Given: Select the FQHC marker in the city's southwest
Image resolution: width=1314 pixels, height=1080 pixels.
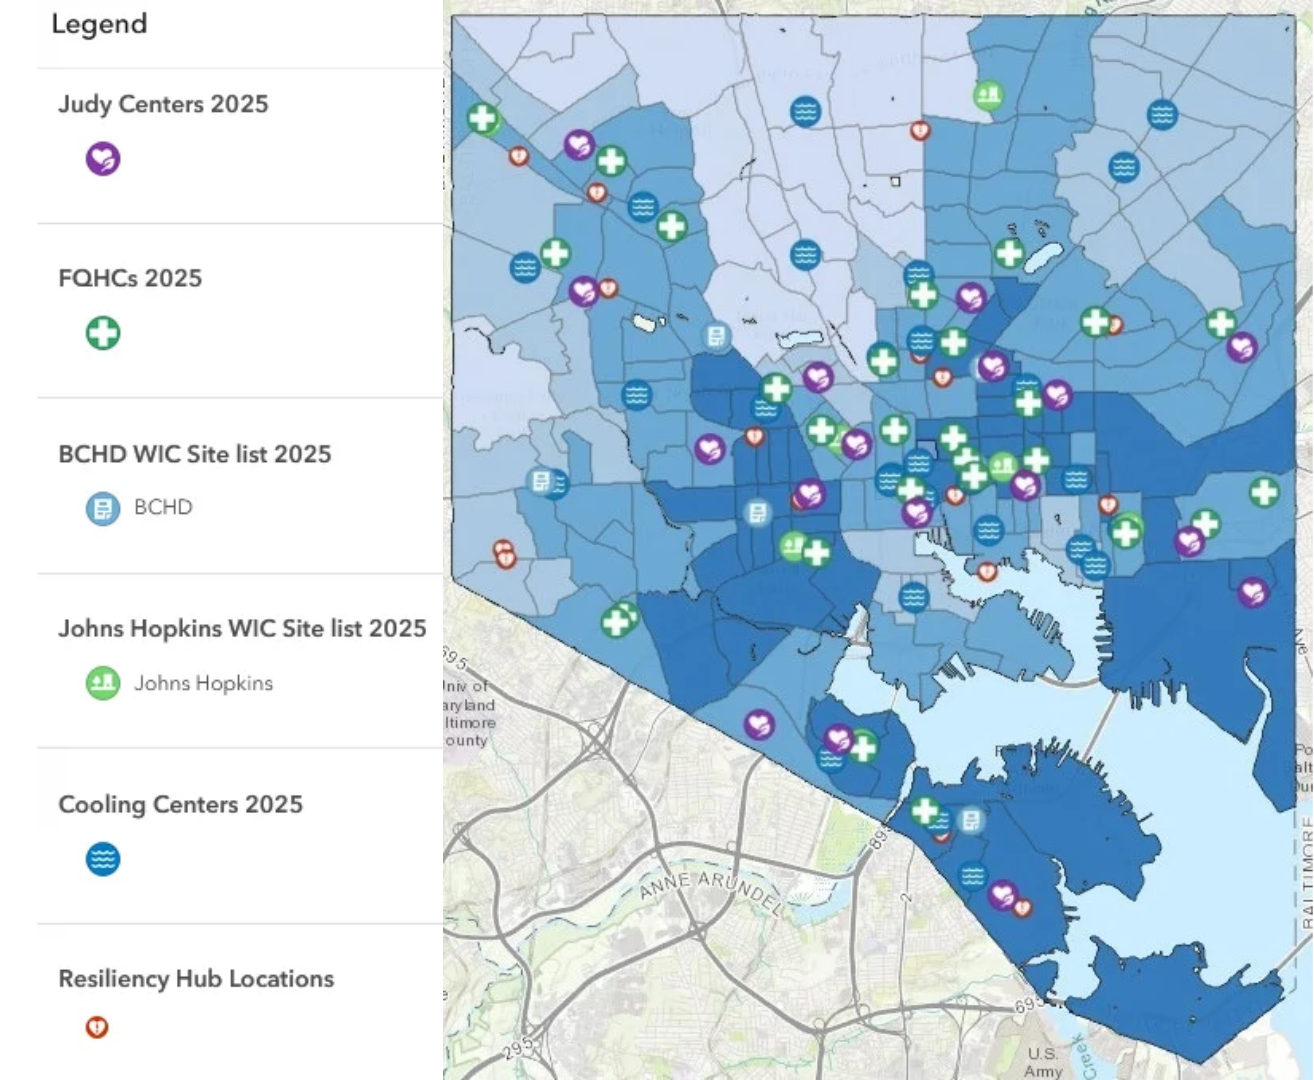Looking at the screenshot, I should 617,621.
